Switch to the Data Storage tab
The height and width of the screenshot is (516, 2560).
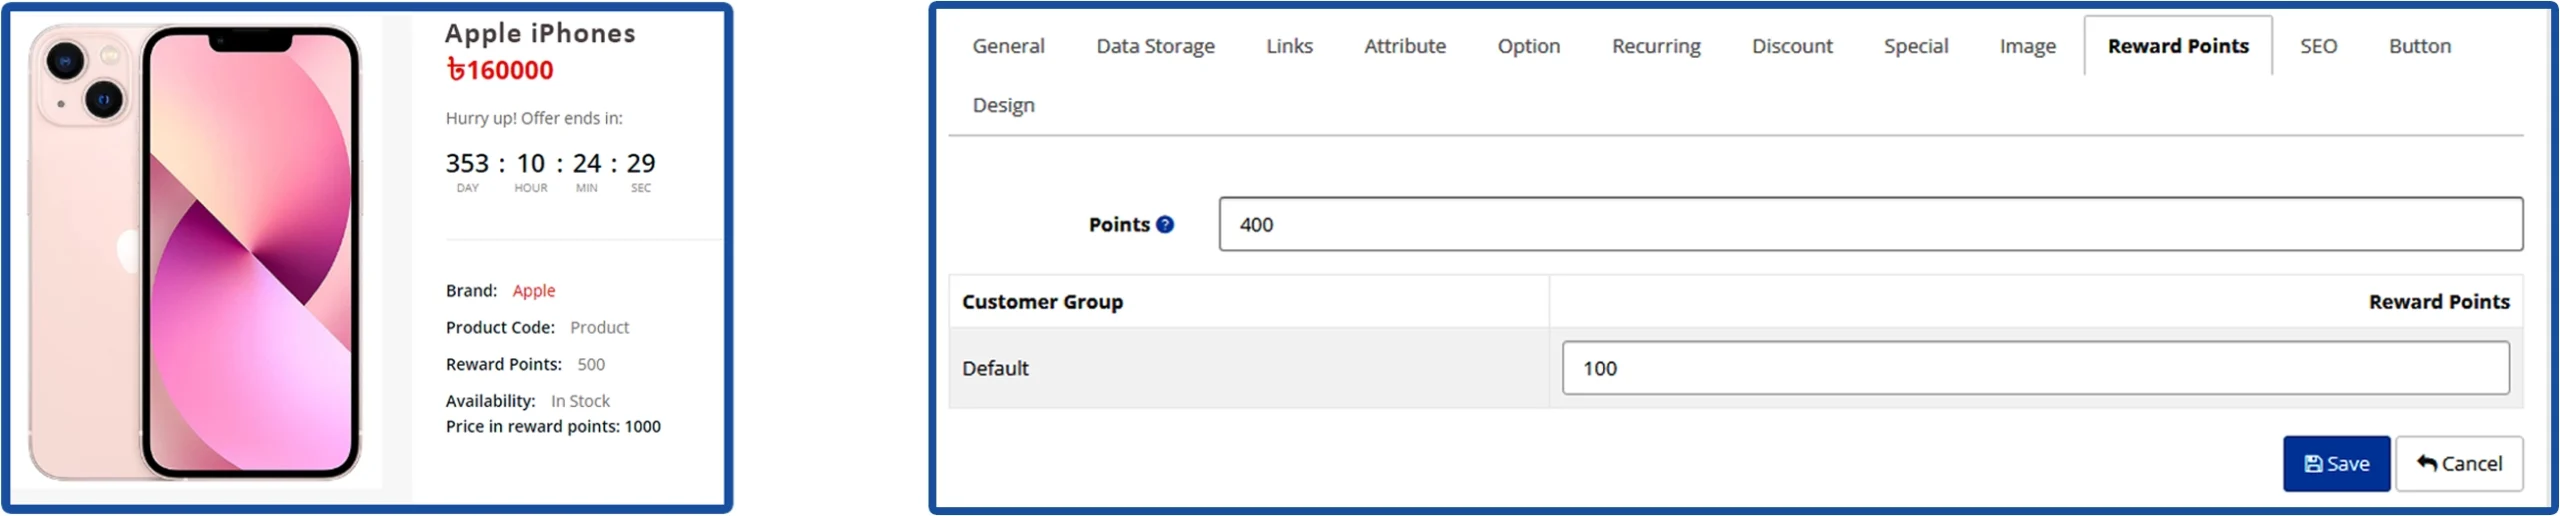[x=1155, y=46]
